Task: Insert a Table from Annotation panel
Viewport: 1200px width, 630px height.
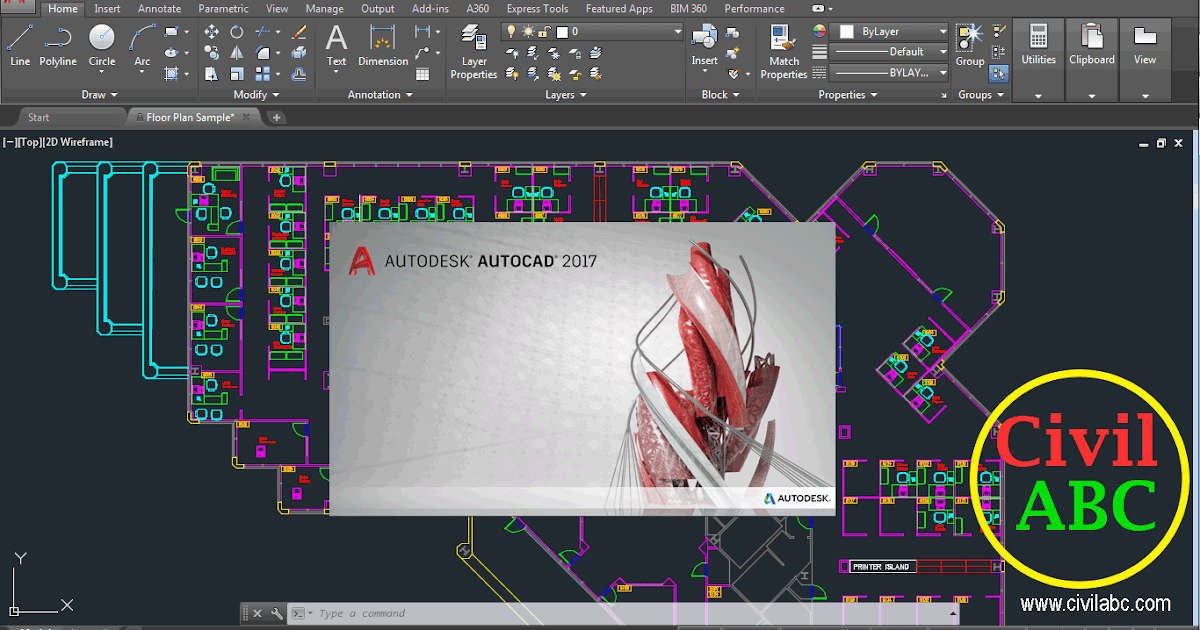Action: click(x=423, y=74)
